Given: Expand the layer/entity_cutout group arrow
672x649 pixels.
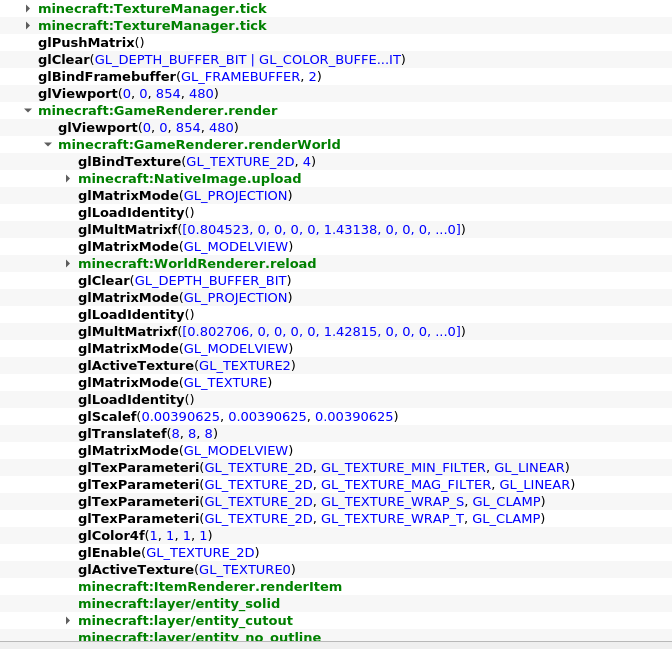Looking at the screenshot, I should [x=68, y=620].
